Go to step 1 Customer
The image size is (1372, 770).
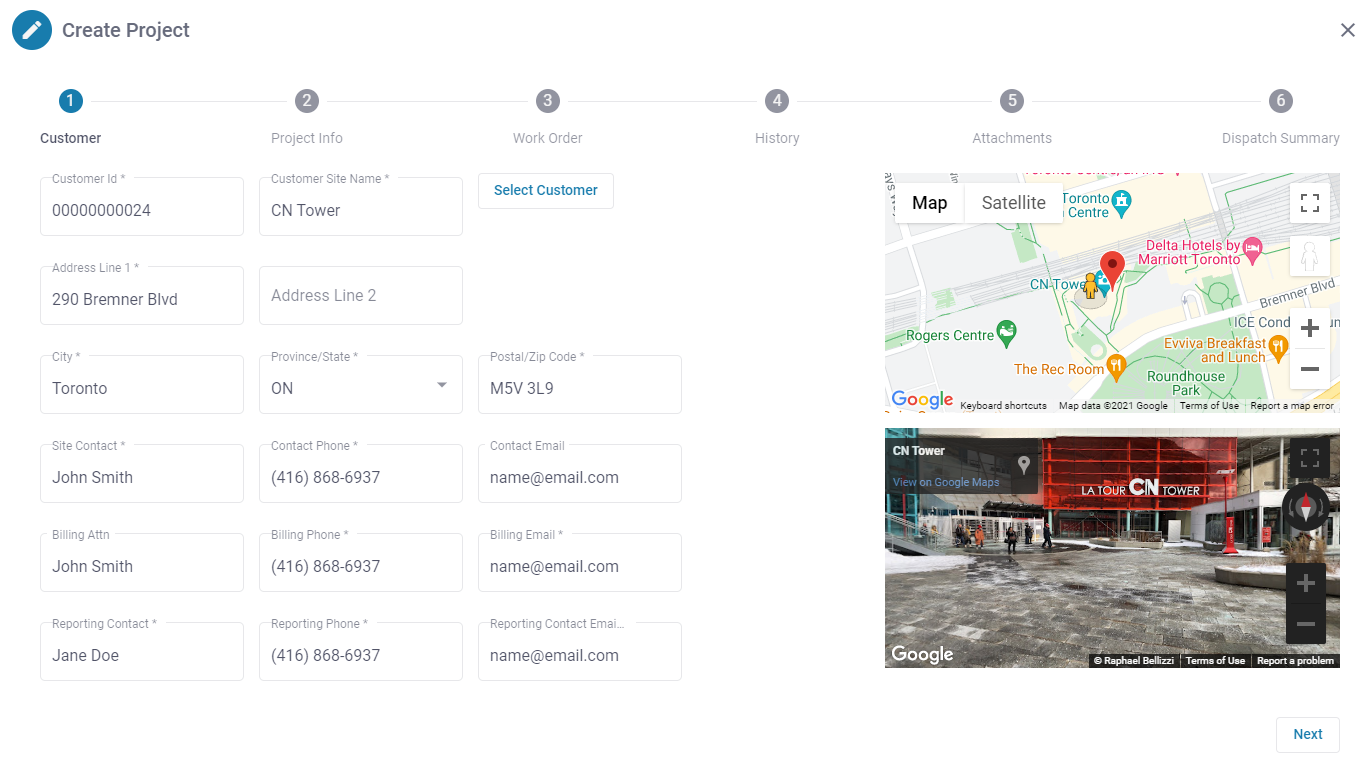tap(70, 101)
